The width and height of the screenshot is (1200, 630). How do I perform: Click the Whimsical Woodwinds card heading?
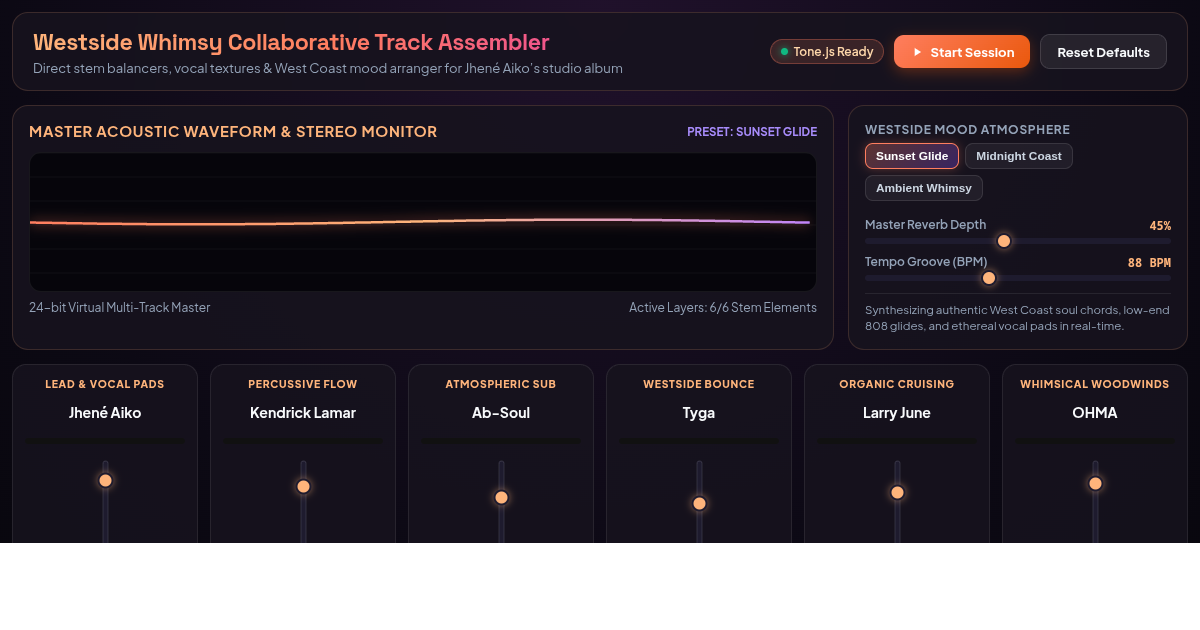point(1095,384)
